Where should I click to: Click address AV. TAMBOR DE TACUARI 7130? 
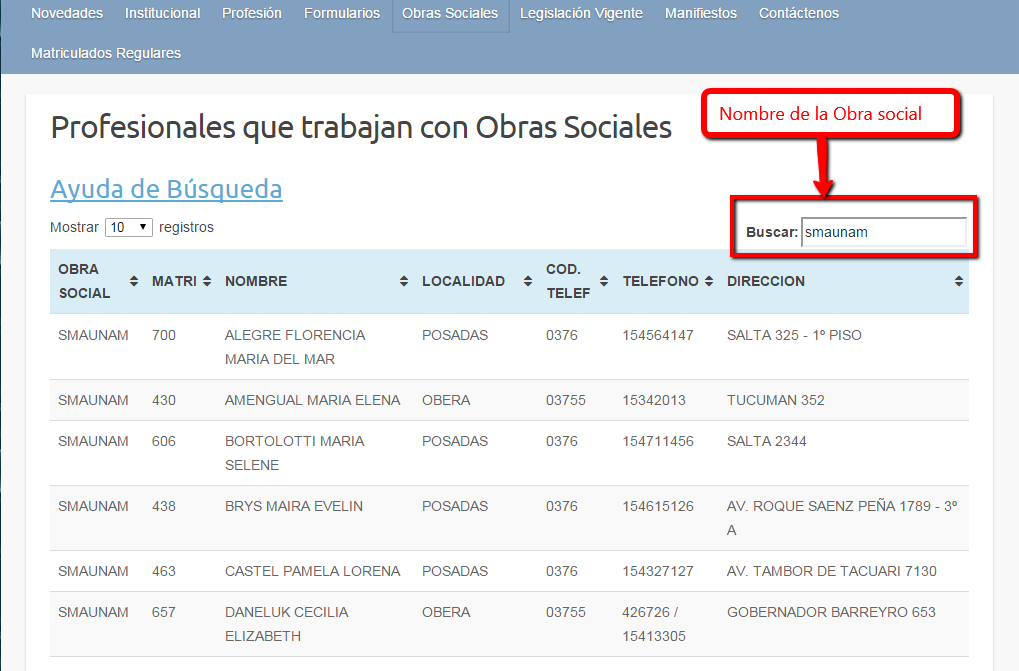tap(832, 571)
